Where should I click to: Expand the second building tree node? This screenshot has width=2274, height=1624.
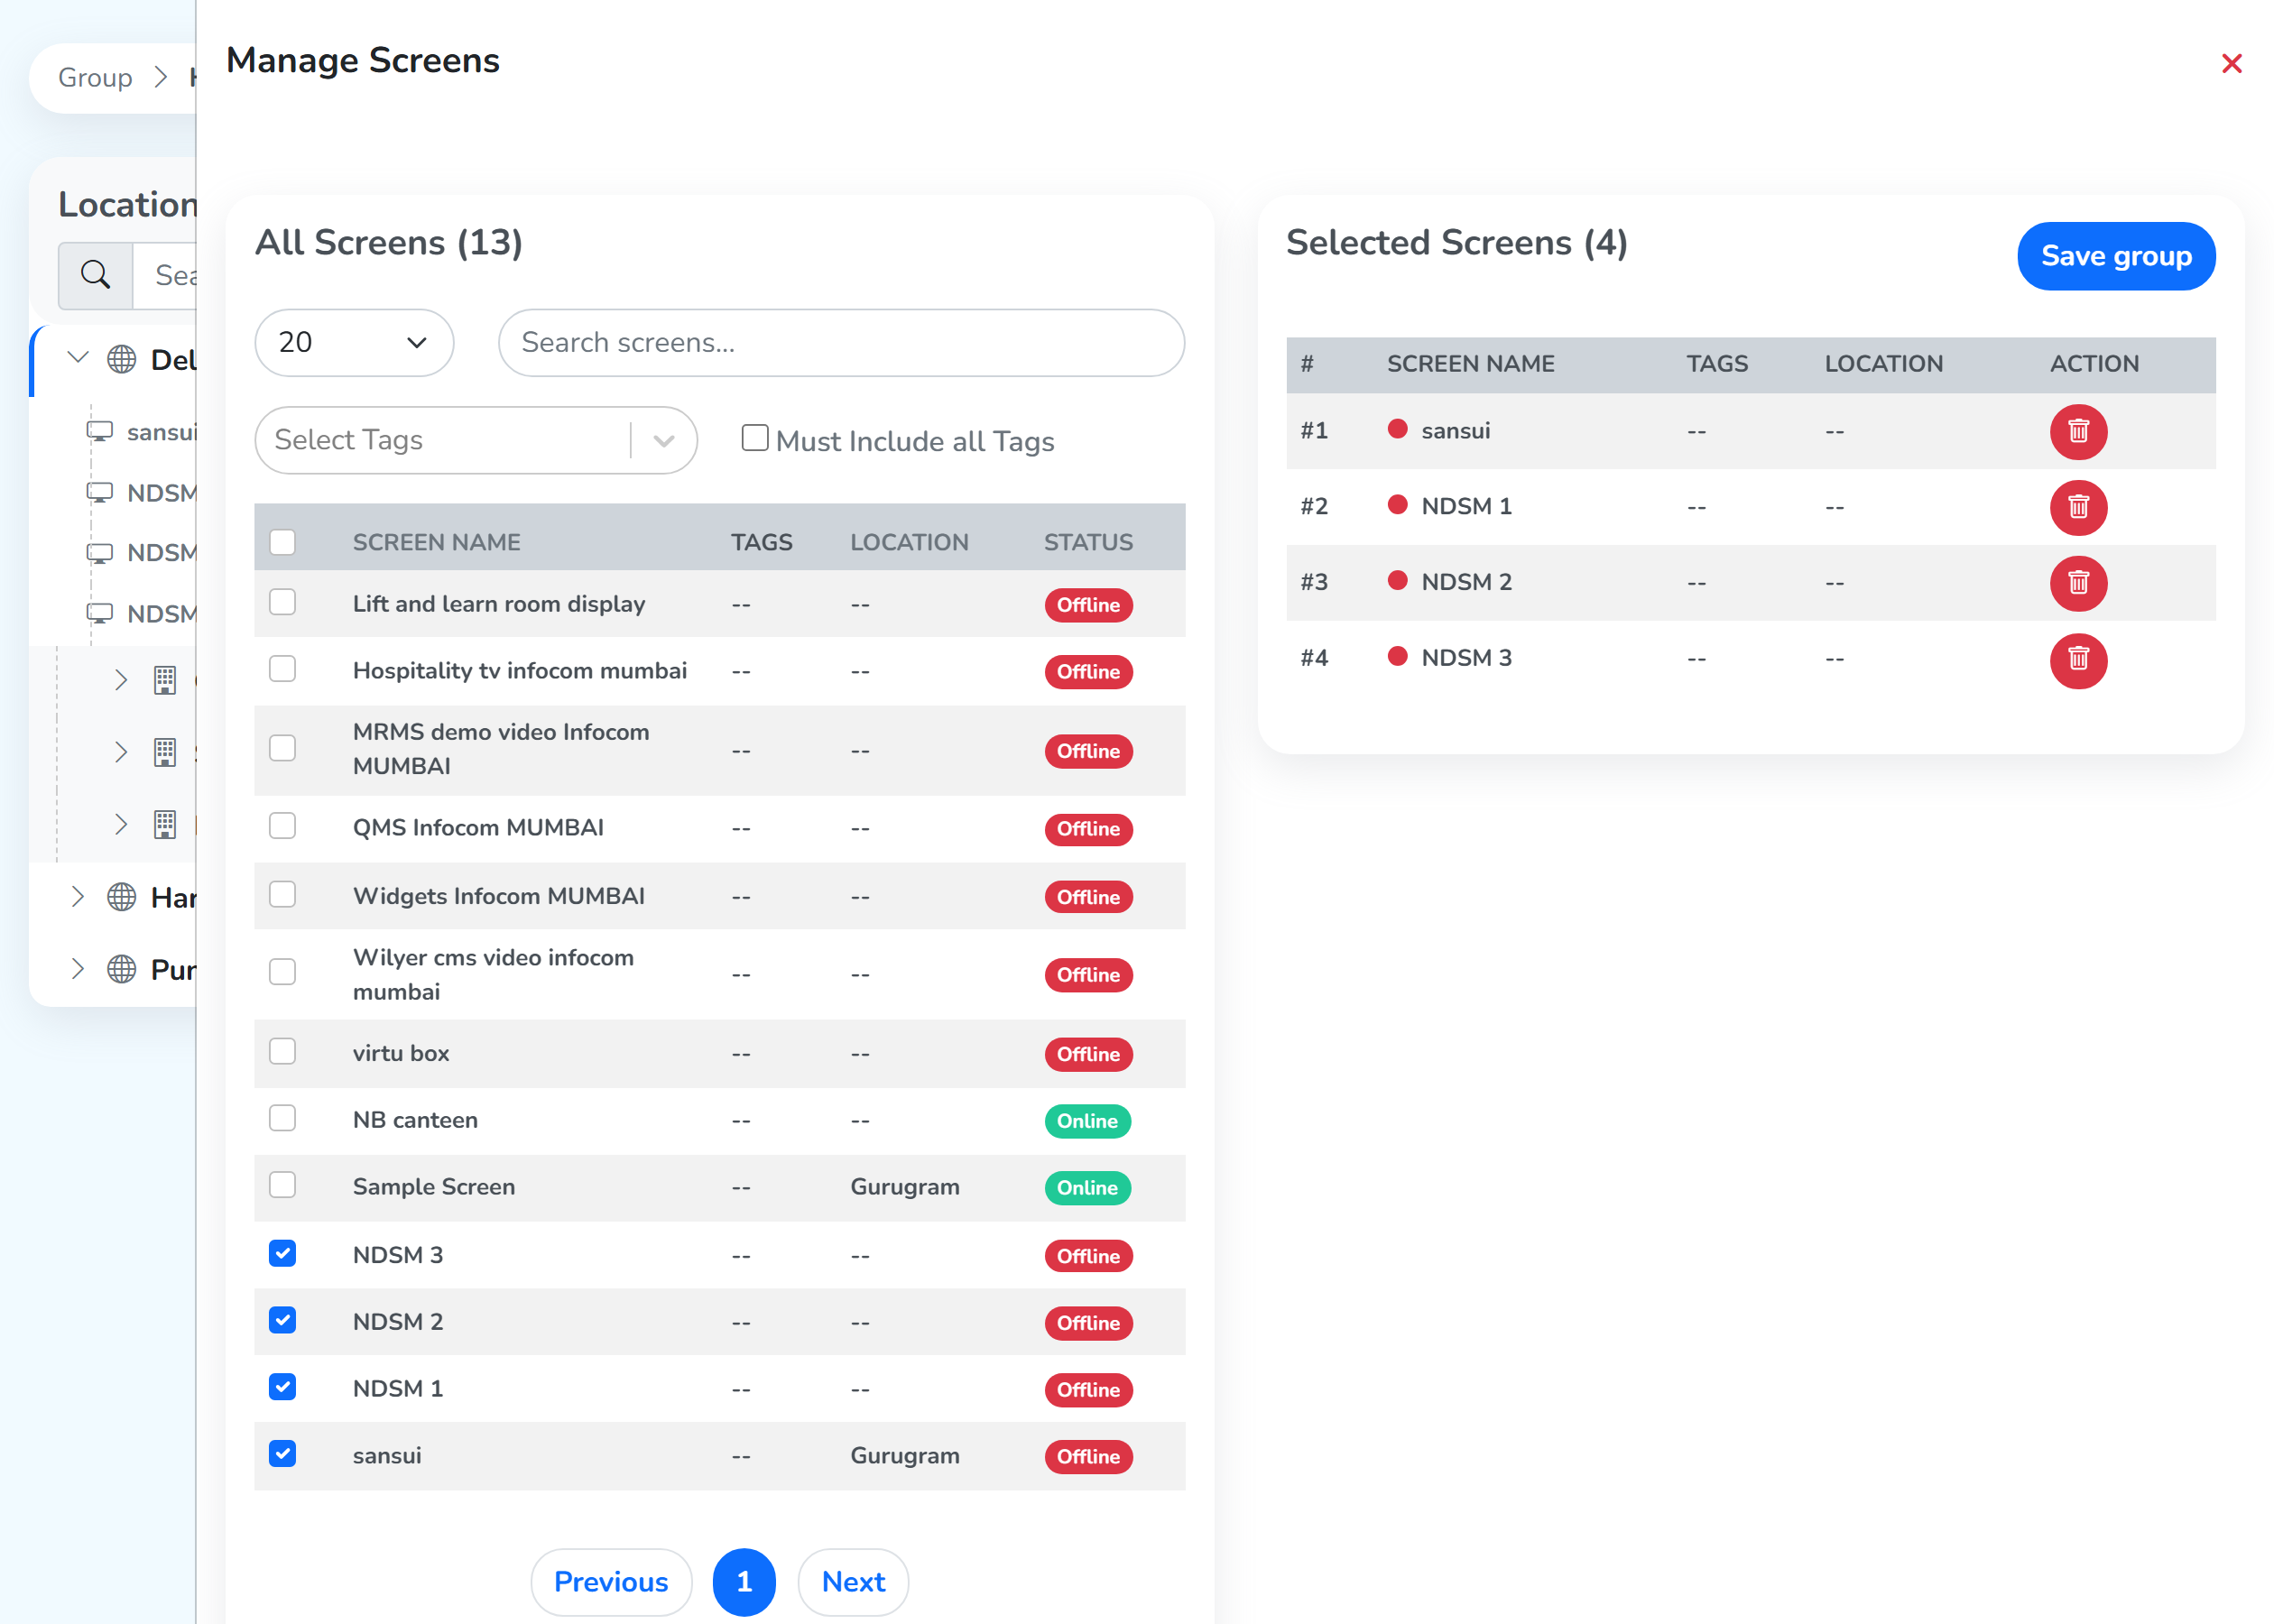(x=121, y=752)
